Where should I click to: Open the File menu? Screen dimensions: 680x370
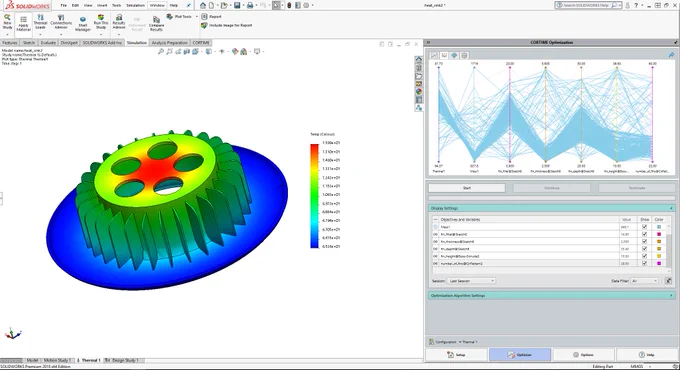pyautogui.click(x=64, y=5)
